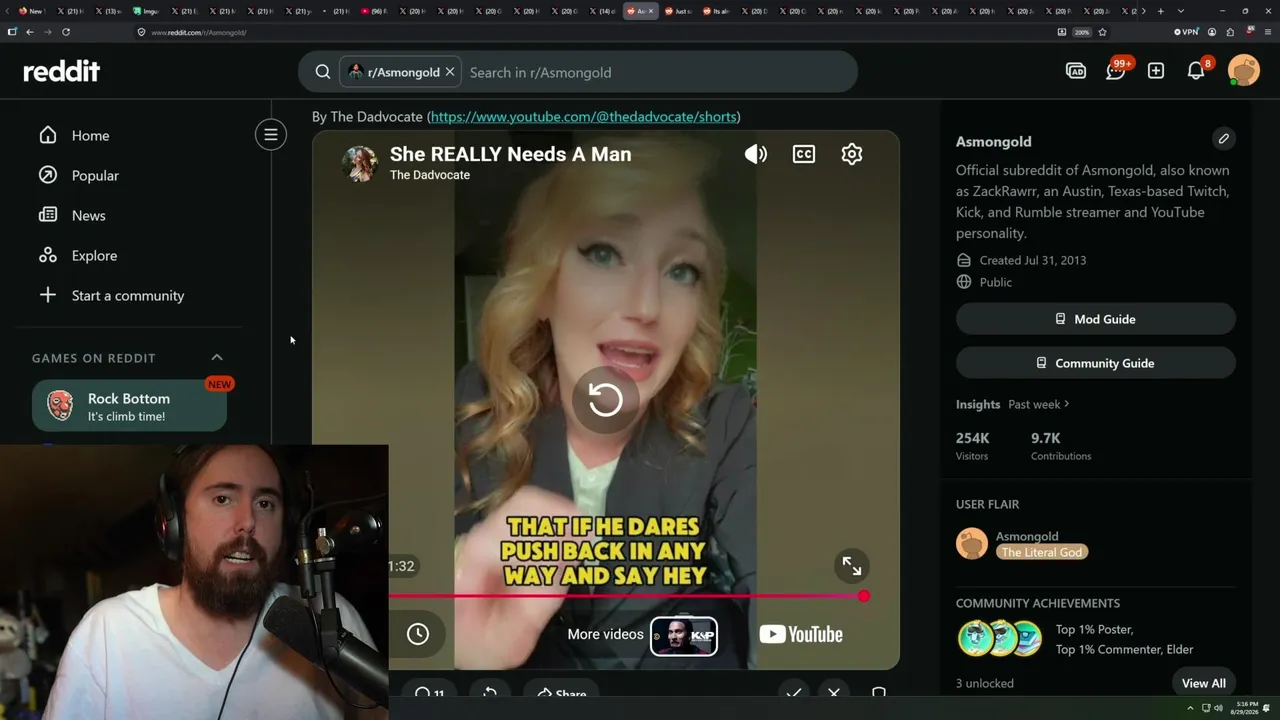The height and width of the screenshot is (720, 1280).
Task: Go back in the browser
Action: click(x=30, y=32)
